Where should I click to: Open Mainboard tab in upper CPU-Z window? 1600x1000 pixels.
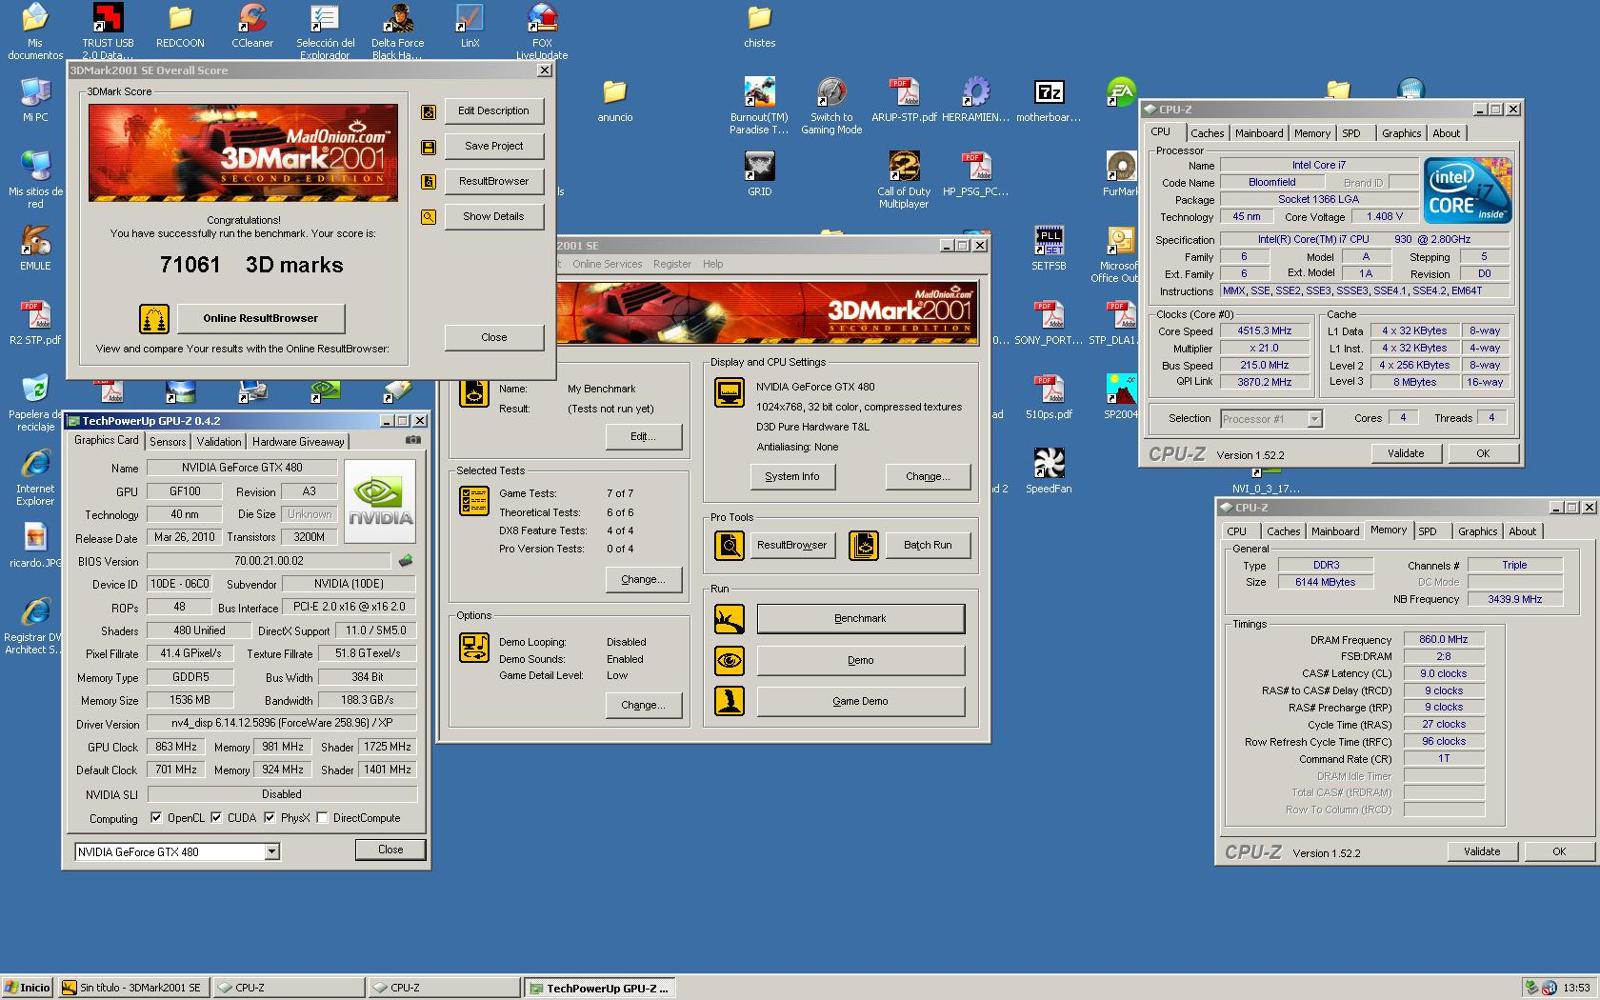1259,133
